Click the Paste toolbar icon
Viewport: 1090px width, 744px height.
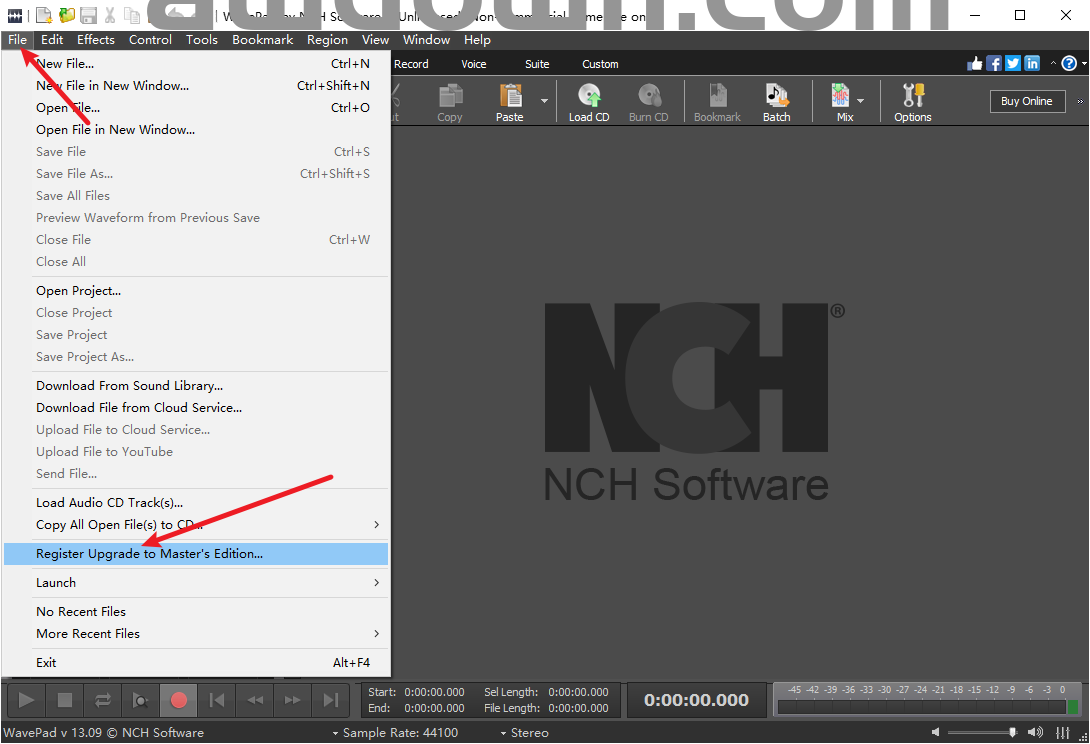(510, 102)
